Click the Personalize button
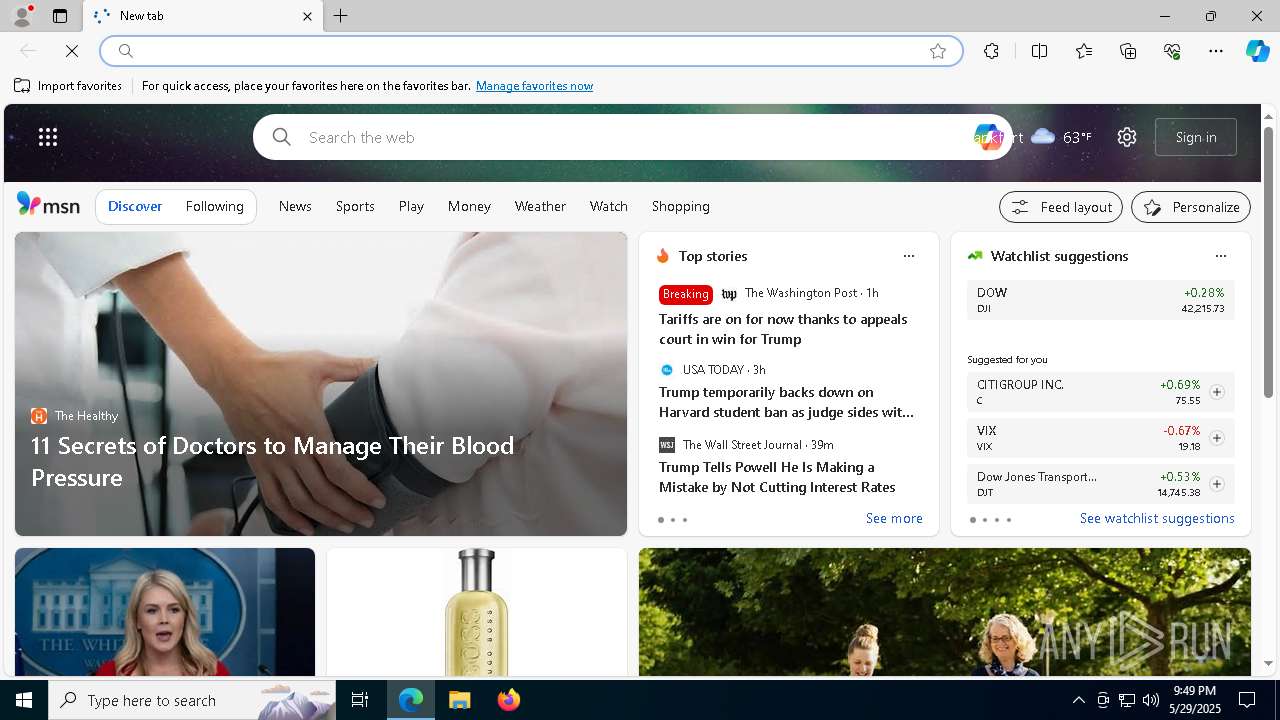Viewport: 1280px width, 720px height. (1191, 207)
